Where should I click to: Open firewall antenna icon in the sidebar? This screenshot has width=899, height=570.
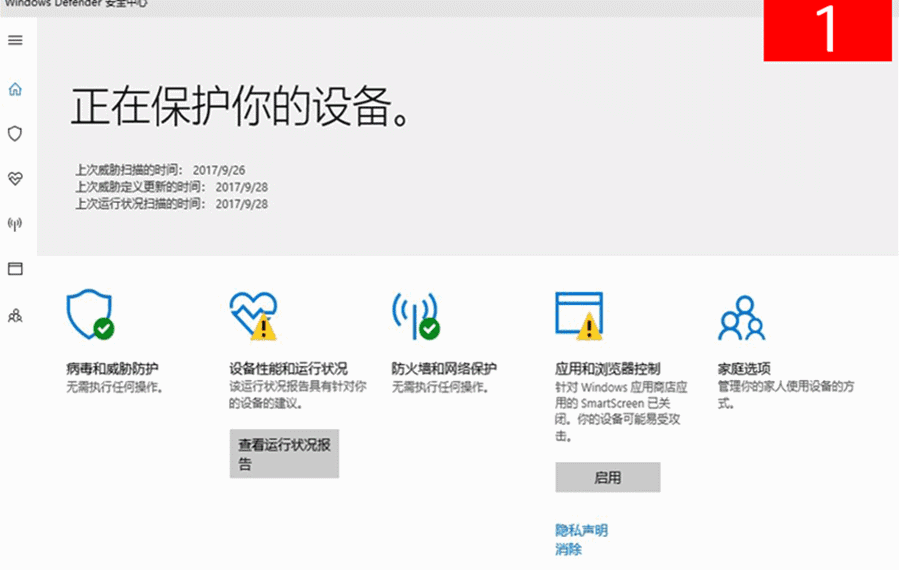tap(15, 224)
